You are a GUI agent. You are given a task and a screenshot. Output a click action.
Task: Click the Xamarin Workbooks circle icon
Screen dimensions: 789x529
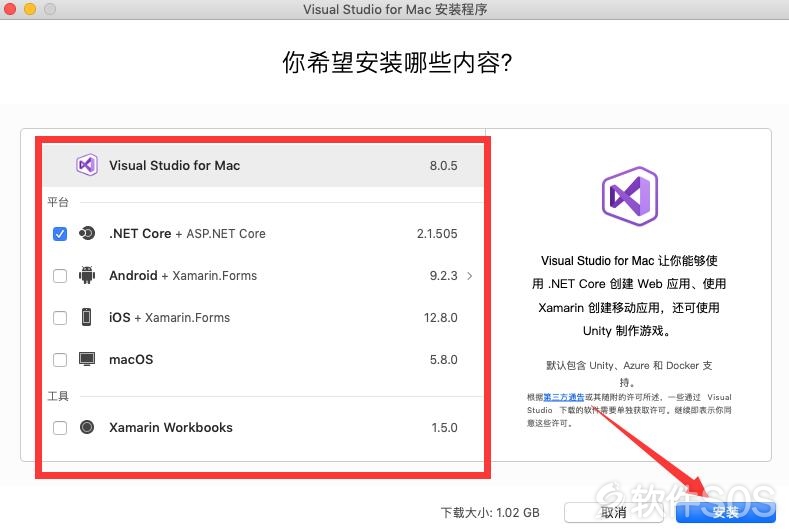(x=87, y=427)
